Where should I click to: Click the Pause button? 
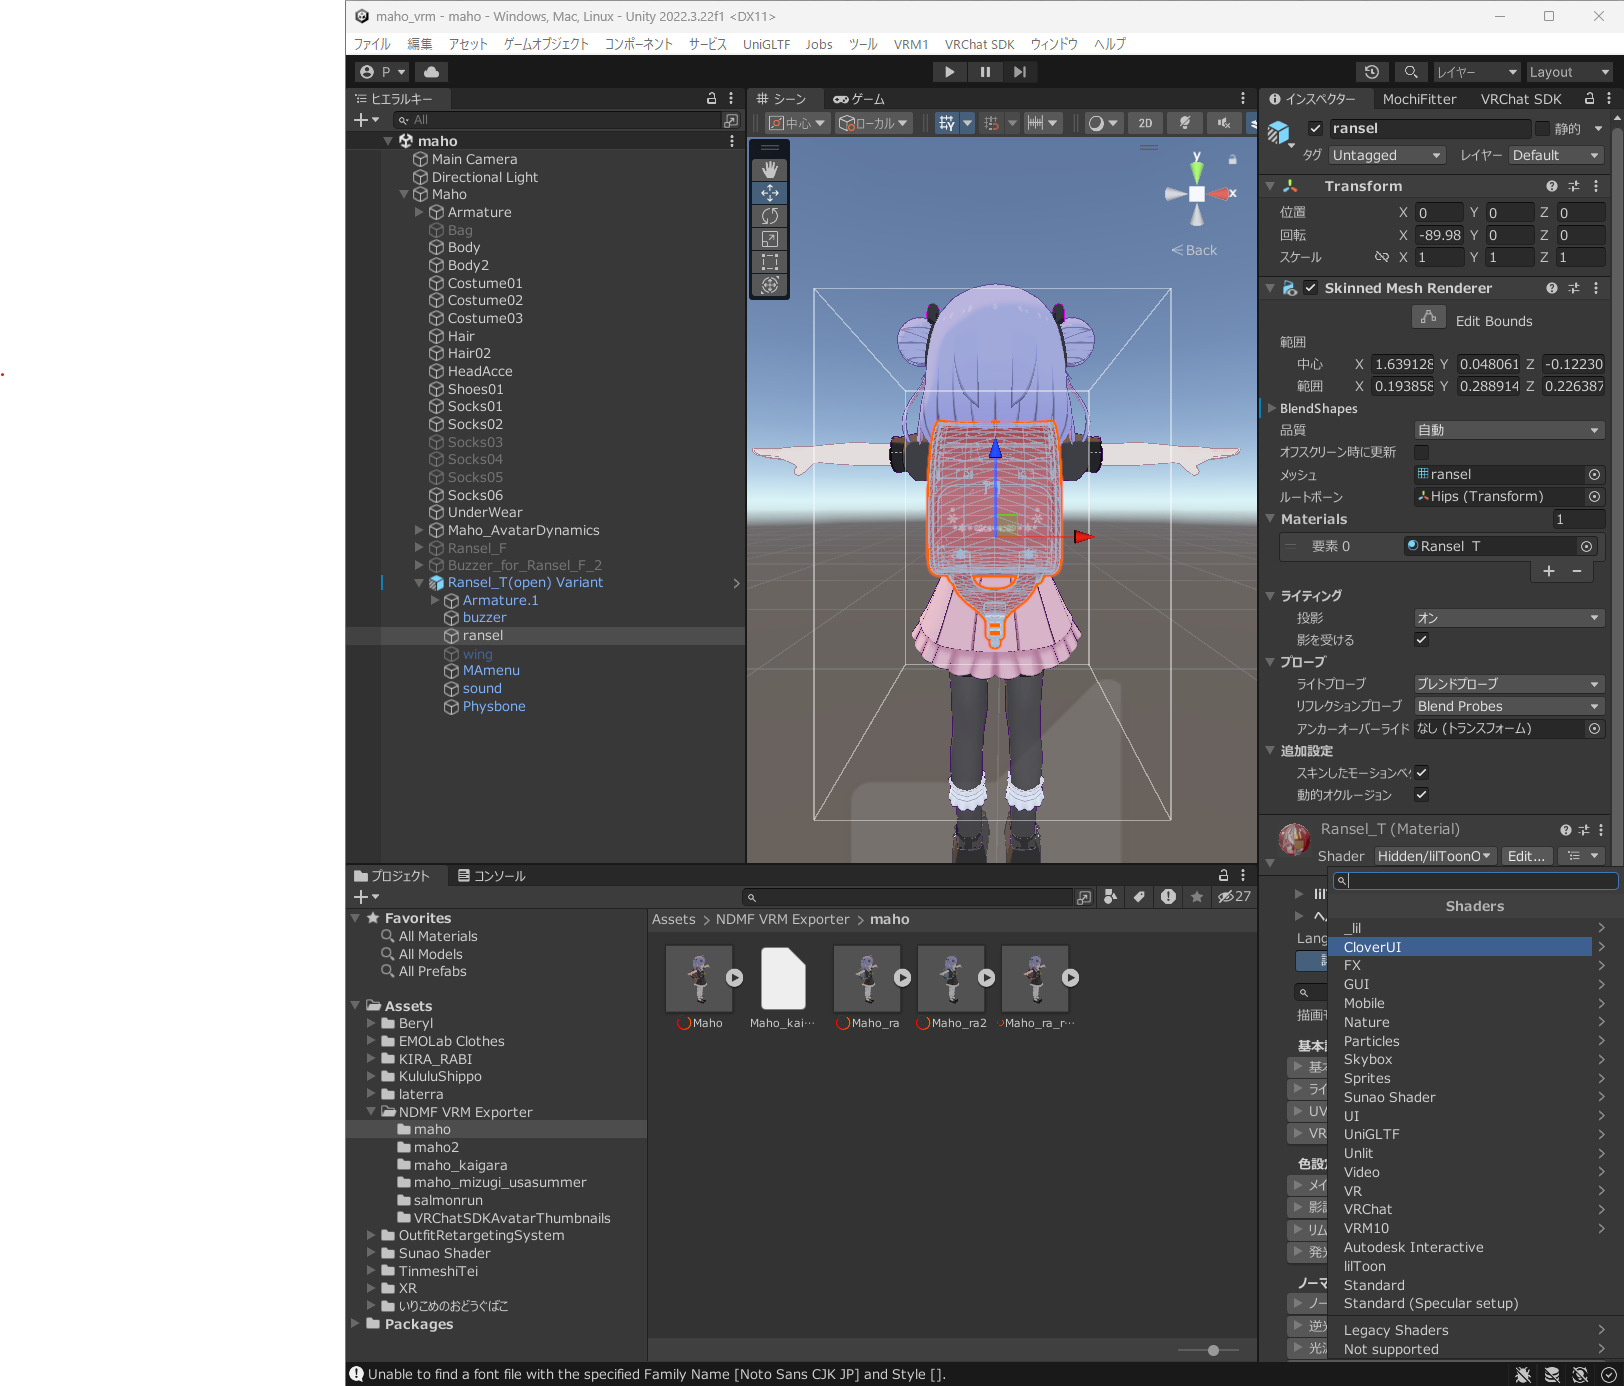pos(985,72)
